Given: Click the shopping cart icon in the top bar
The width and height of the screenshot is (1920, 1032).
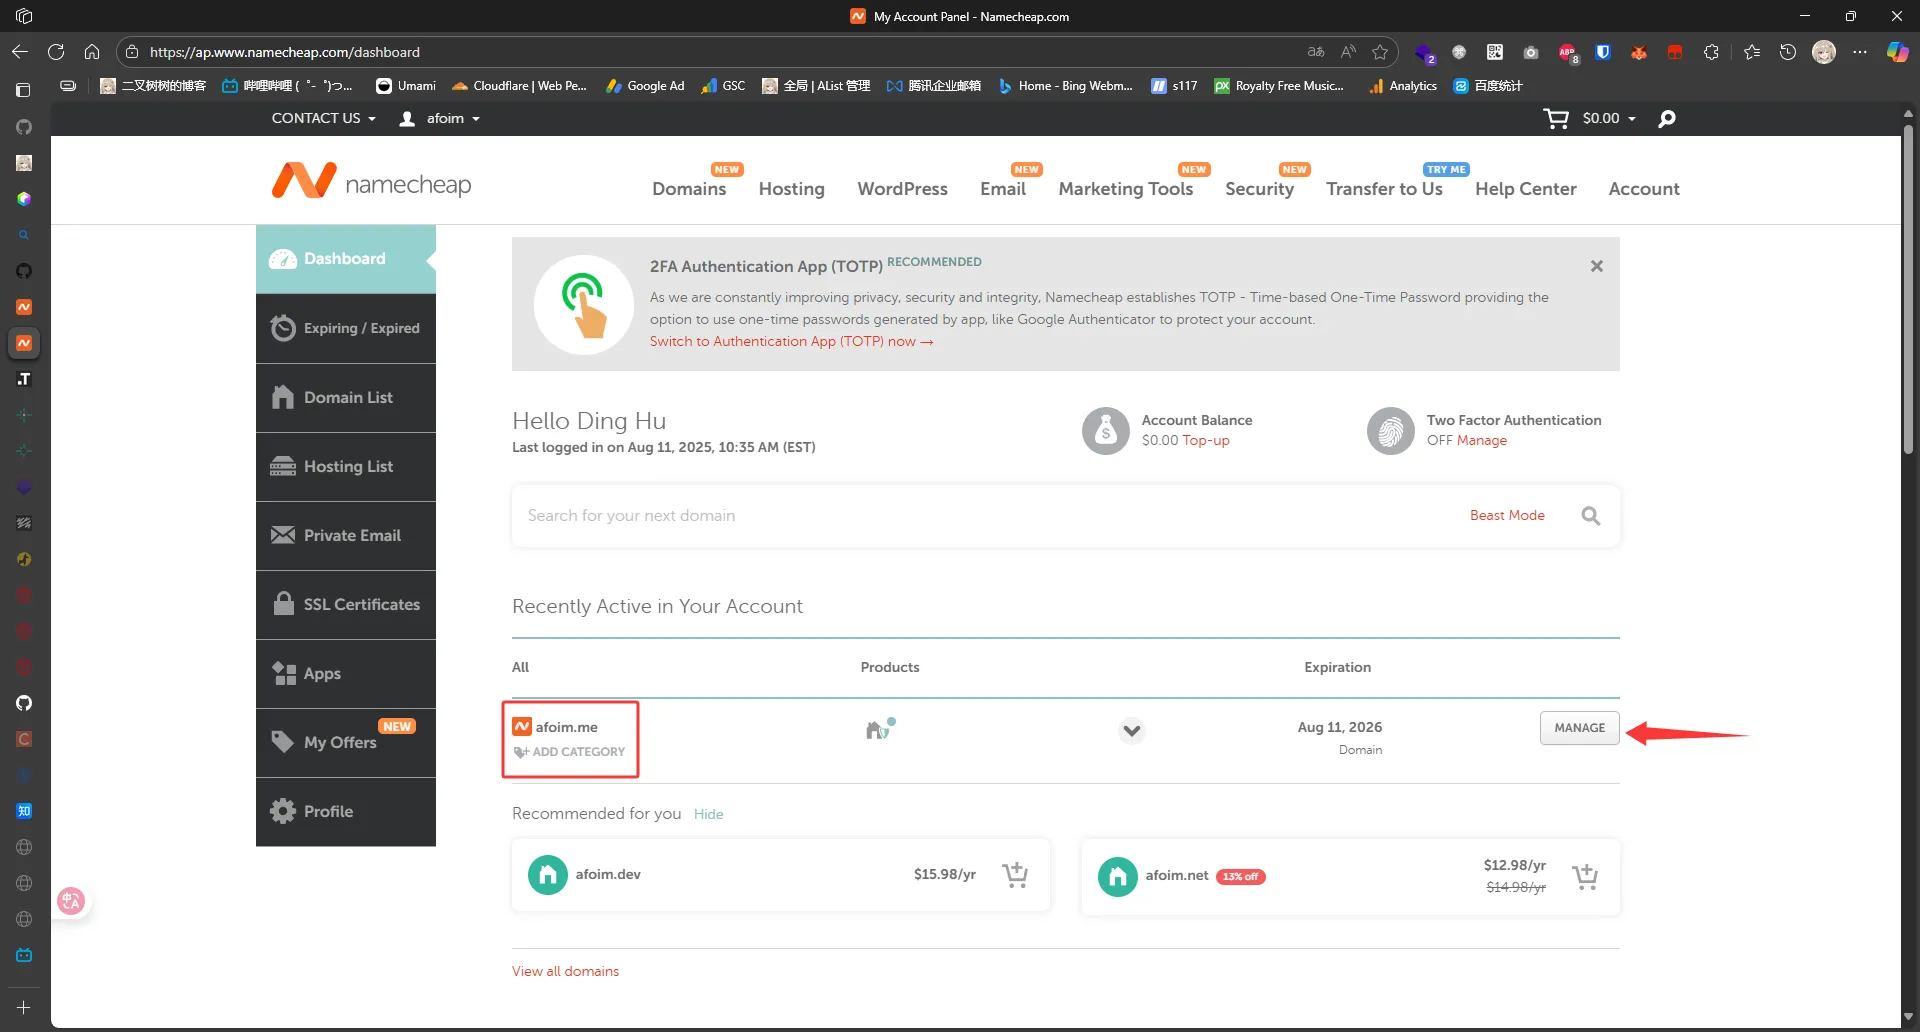Looking at the screenshot, I should pos(1555,119).
